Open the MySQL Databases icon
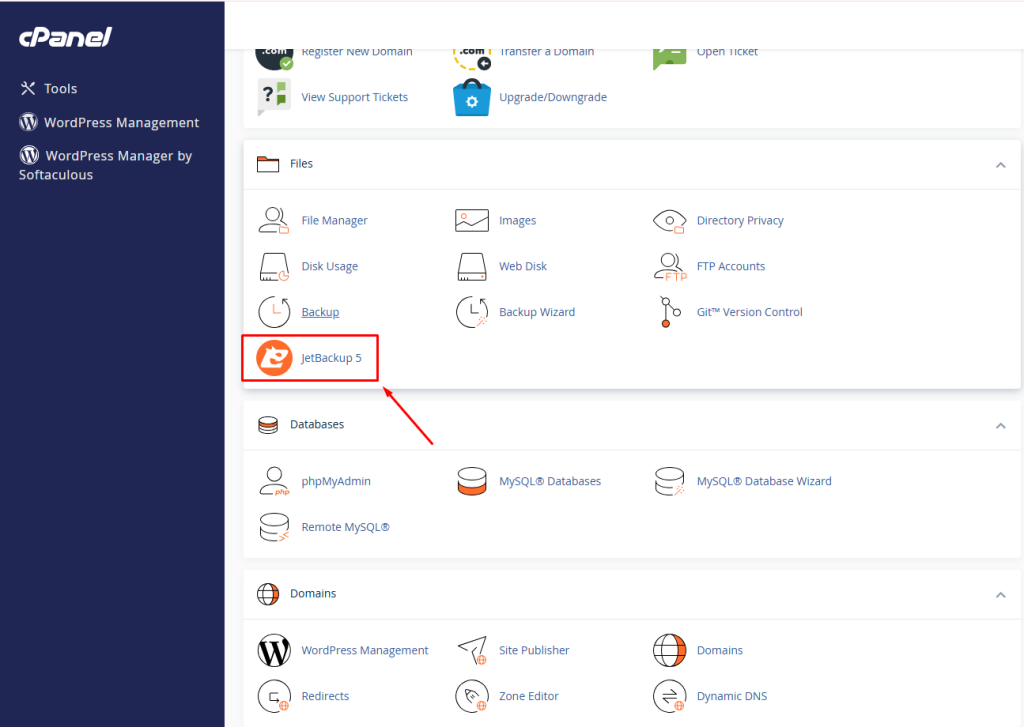 472,481
